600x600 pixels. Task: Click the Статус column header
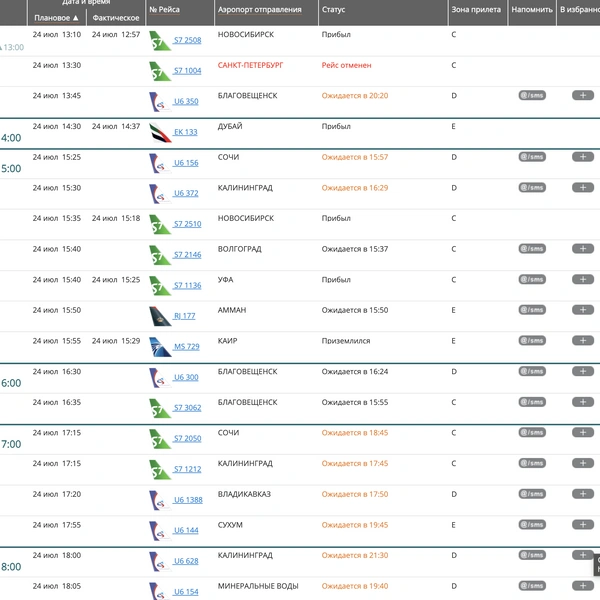coord(333,10)
